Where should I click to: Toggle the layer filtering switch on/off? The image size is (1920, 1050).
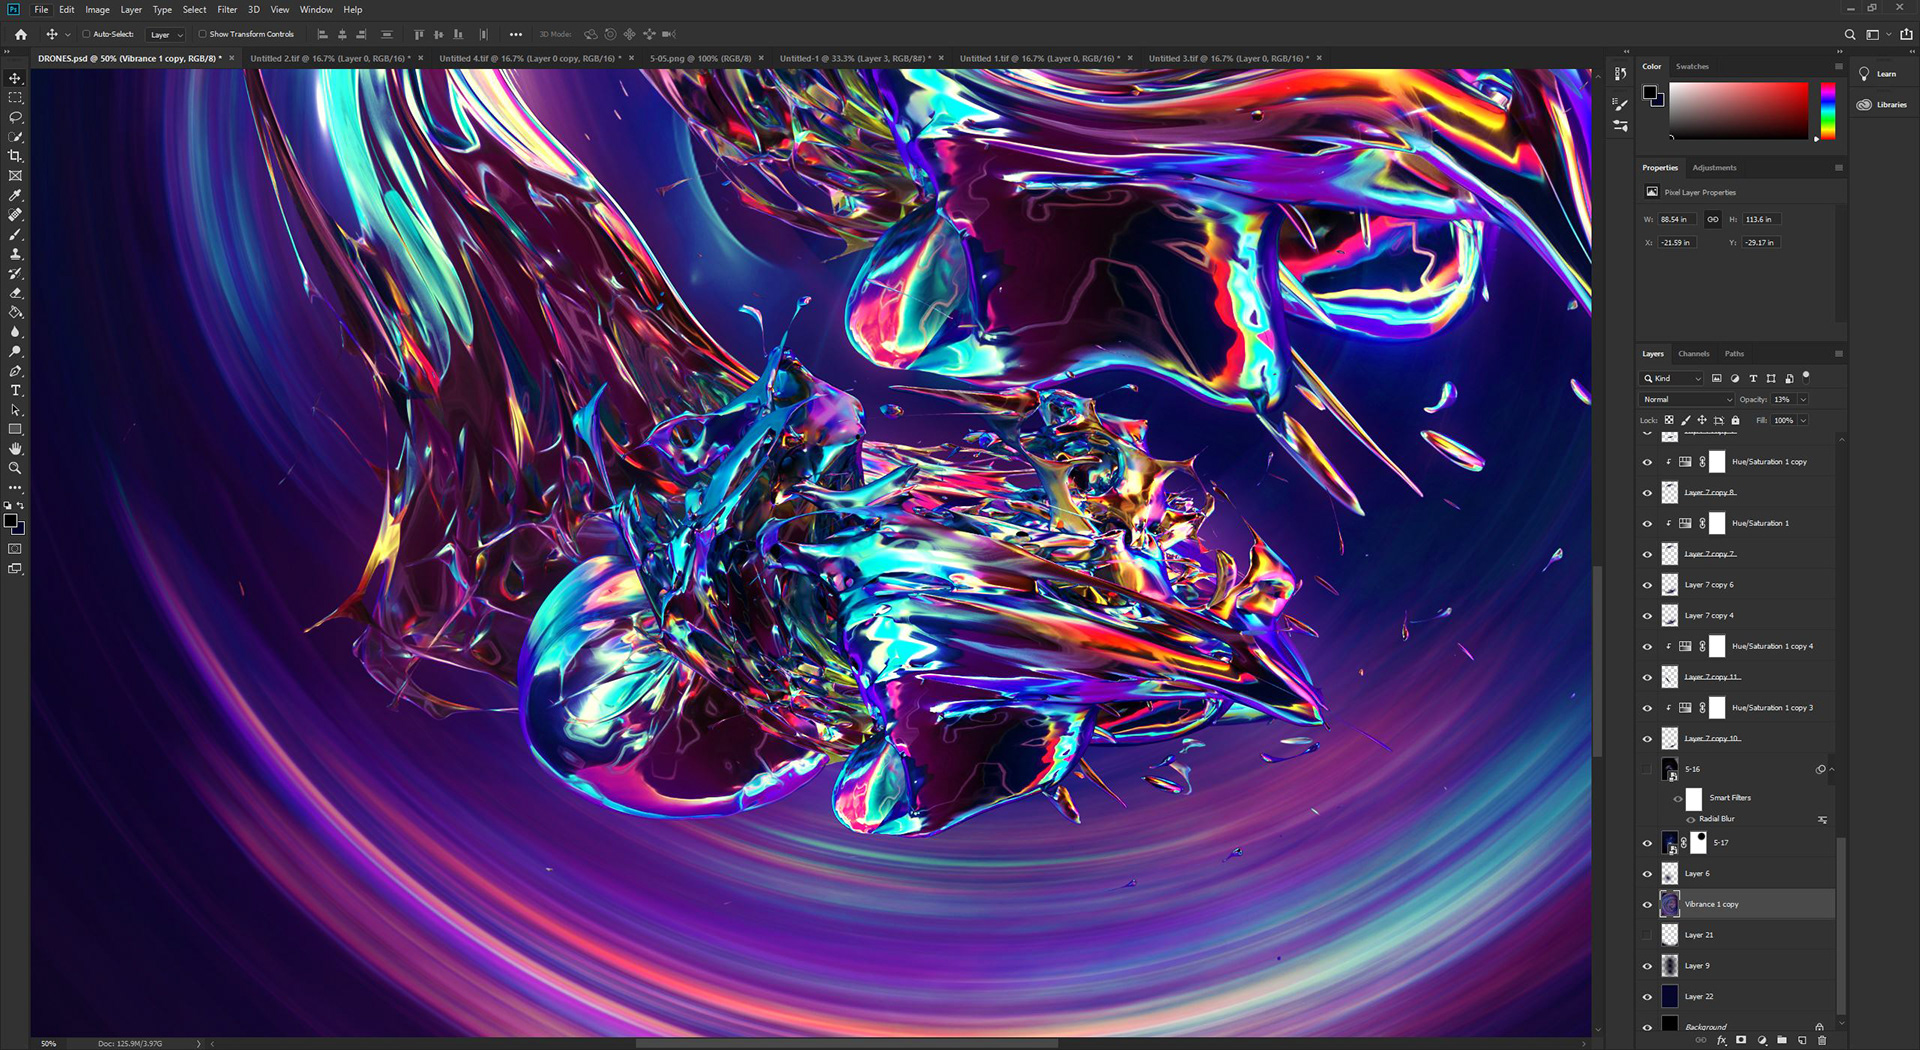(x=1806, y=376)
